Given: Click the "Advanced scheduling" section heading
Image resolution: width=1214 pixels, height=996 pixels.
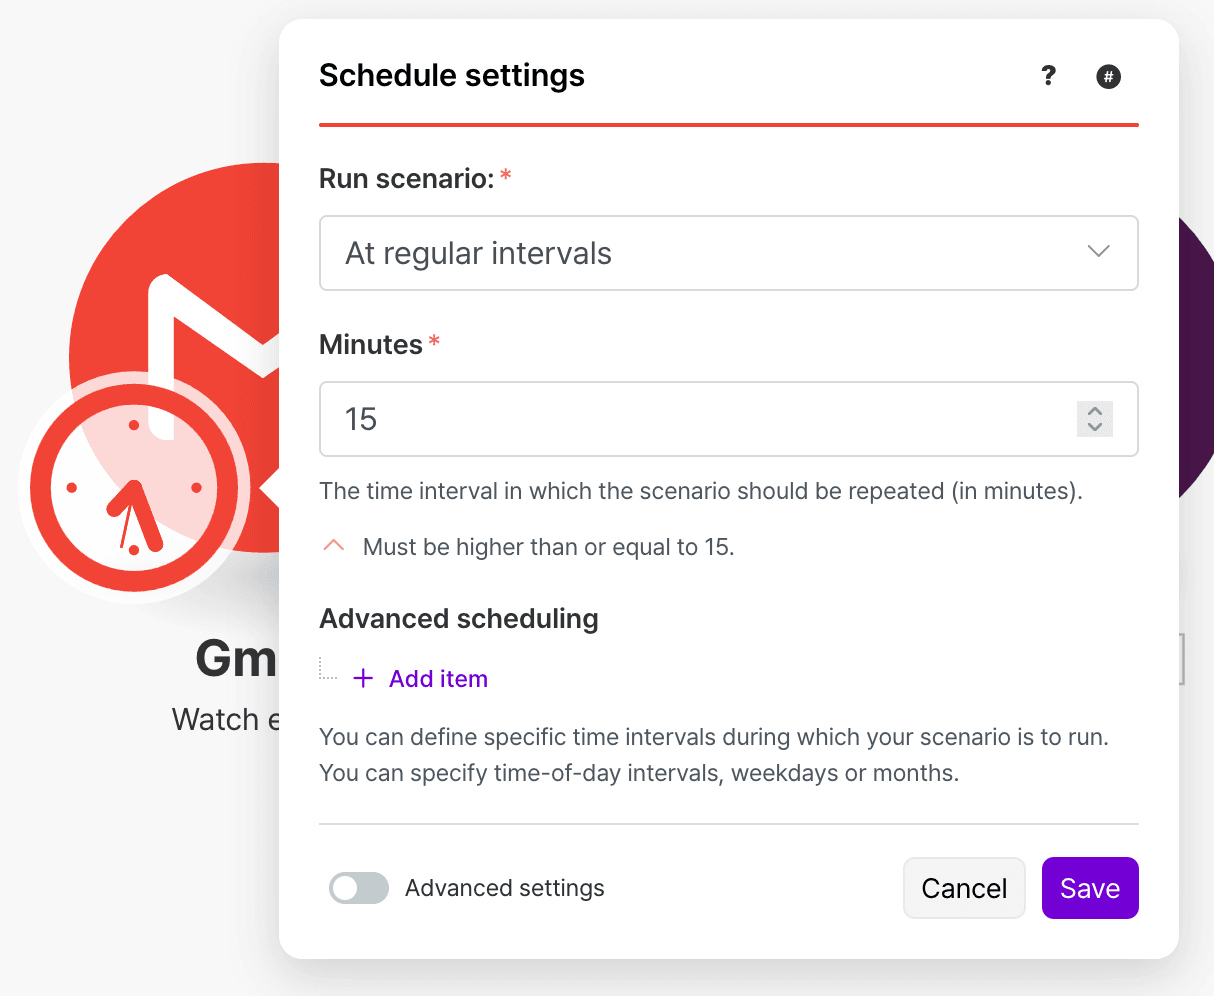Looking at the screenshot, I should pyautogui.click(x=458, y=619).
